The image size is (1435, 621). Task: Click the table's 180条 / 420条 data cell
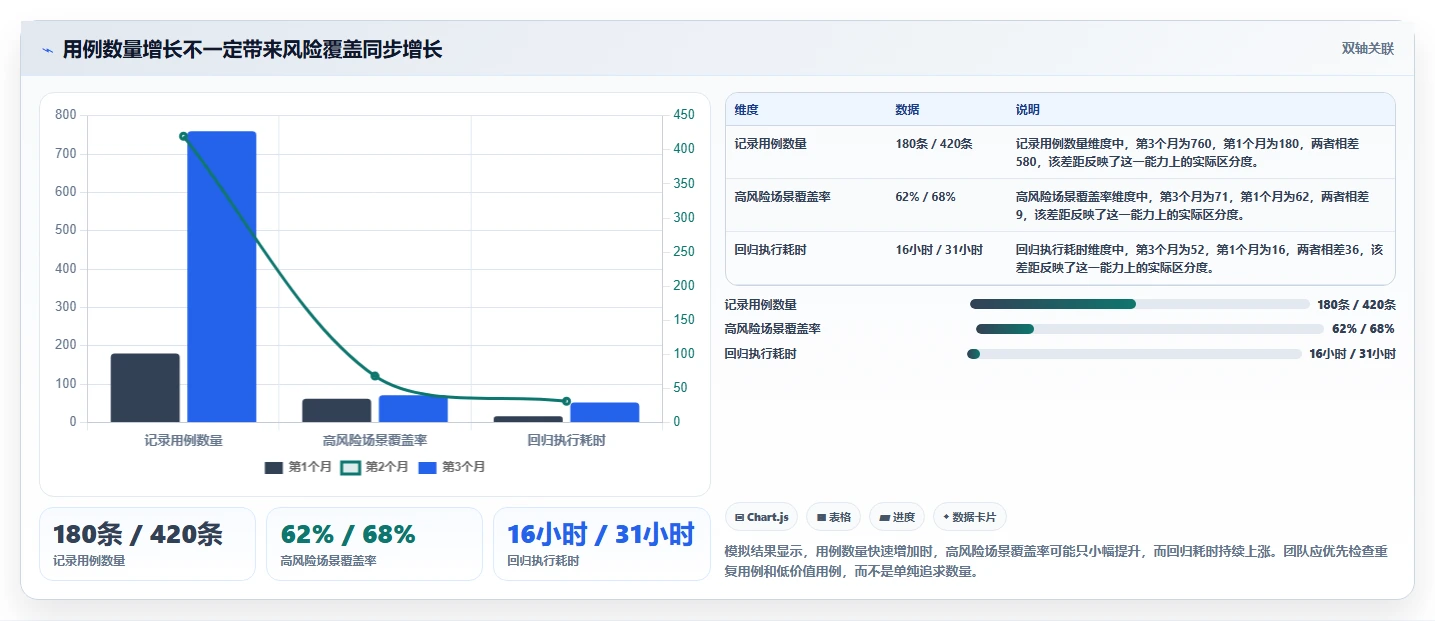(934, 144)
